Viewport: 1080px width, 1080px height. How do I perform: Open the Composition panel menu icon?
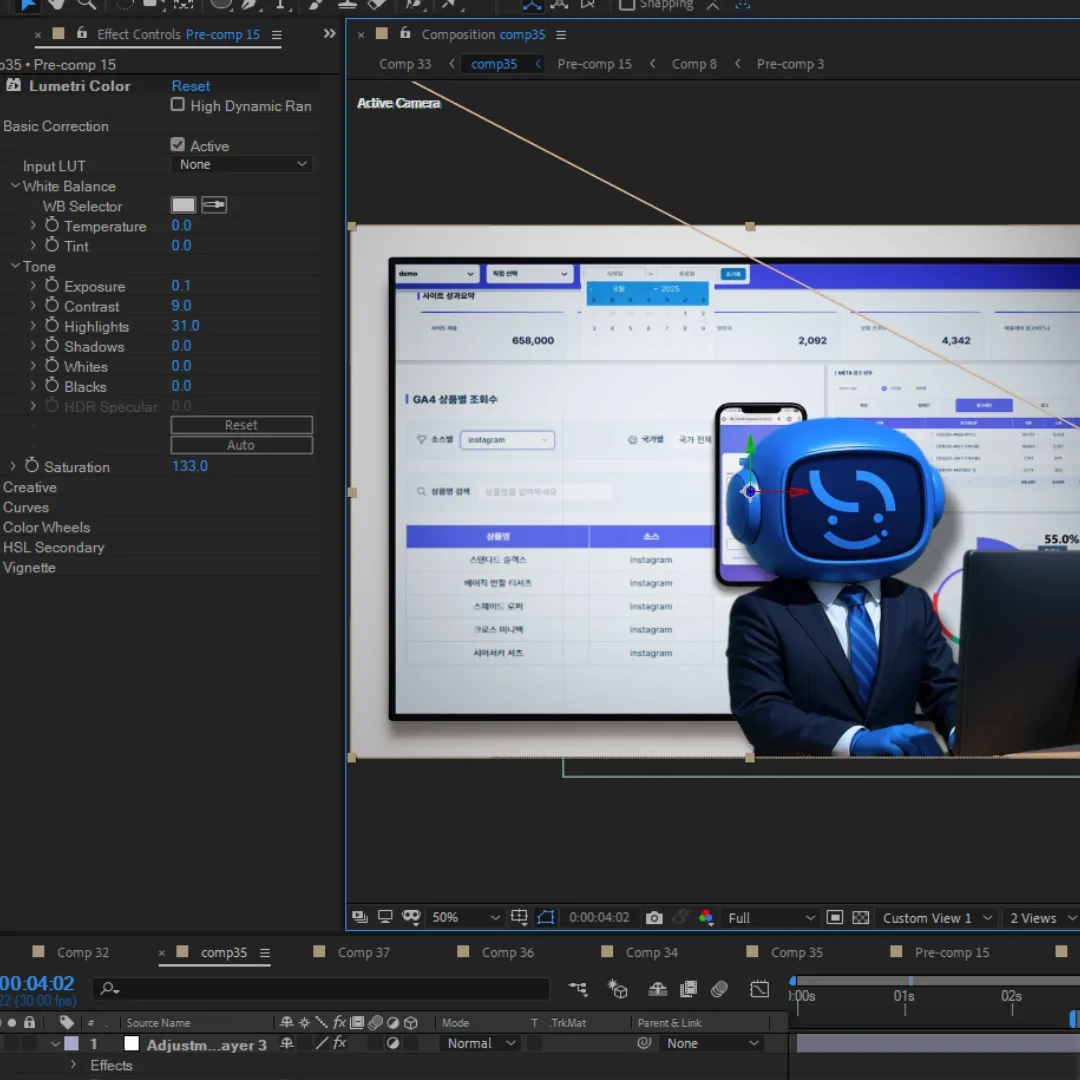561,35
